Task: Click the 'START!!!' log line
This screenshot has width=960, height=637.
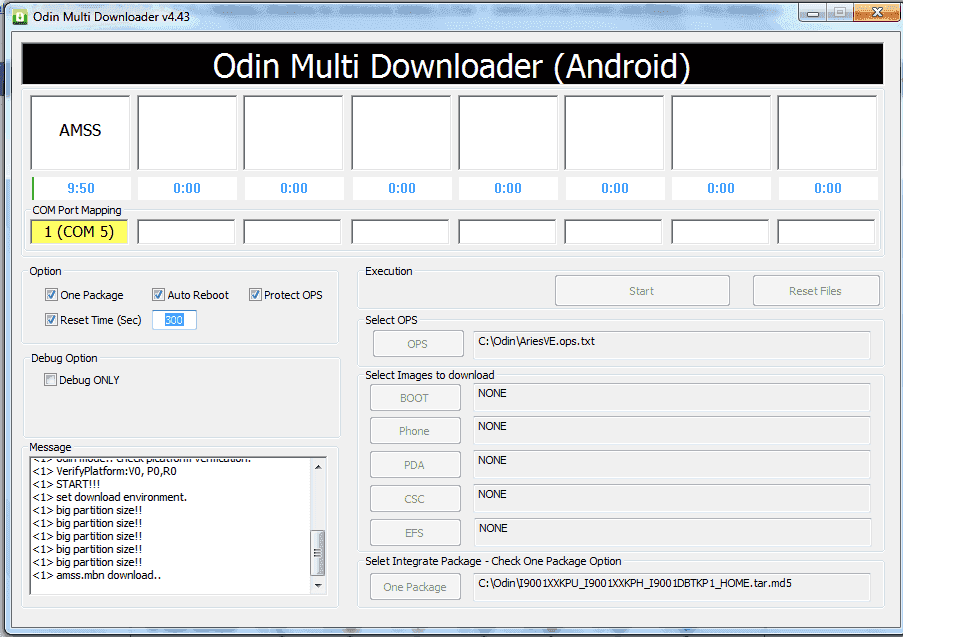Action: [x=66, y=484]
